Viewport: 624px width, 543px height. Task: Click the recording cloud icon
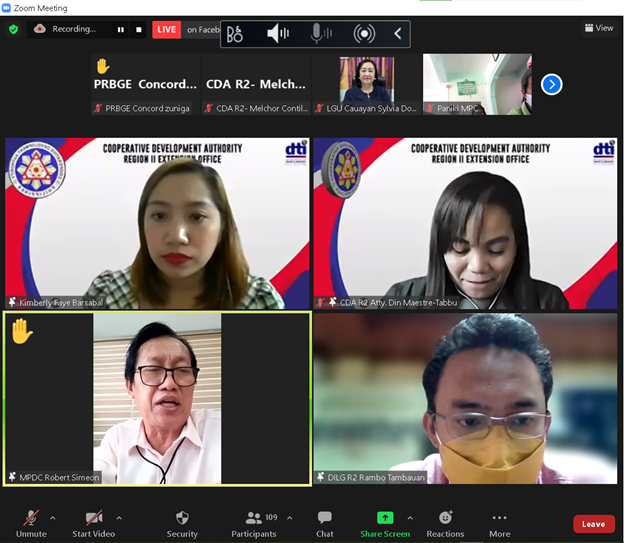pos(40,29)
